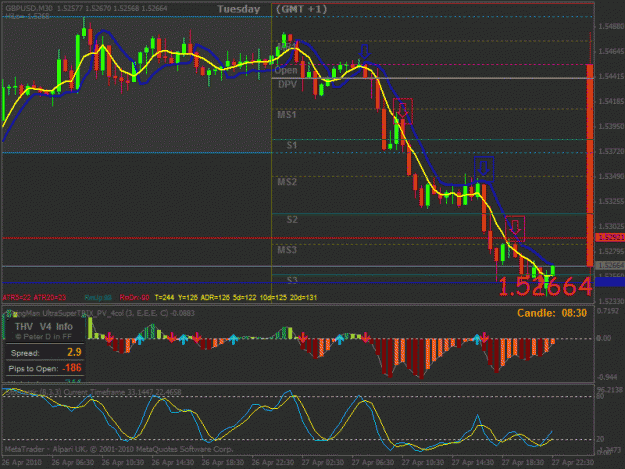This screenshot has height=469, width=625.
Task: Click the '27 Apr 14:30' time axis label
Action: tap(473, 463)
